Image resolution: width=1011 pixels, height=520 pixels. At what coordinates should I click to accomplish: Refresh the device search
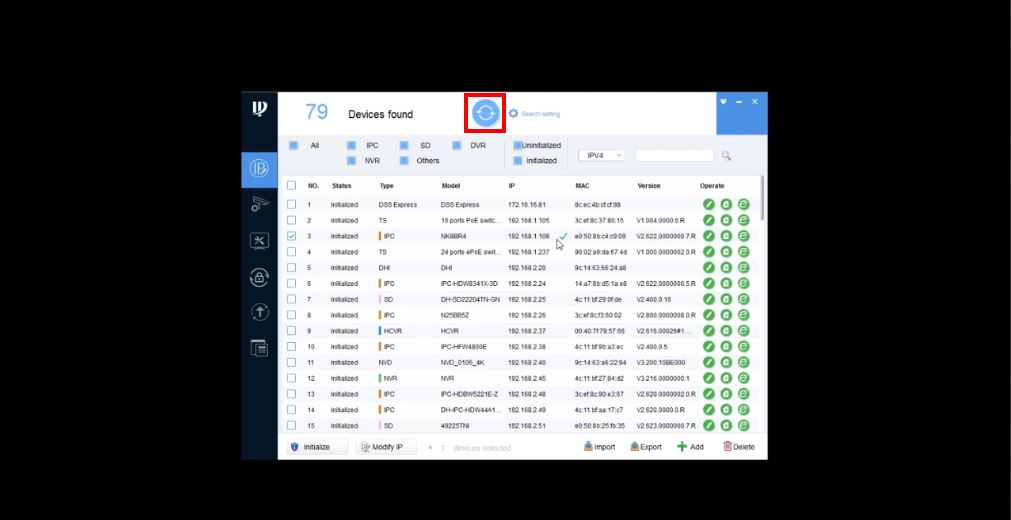[485, 113]
